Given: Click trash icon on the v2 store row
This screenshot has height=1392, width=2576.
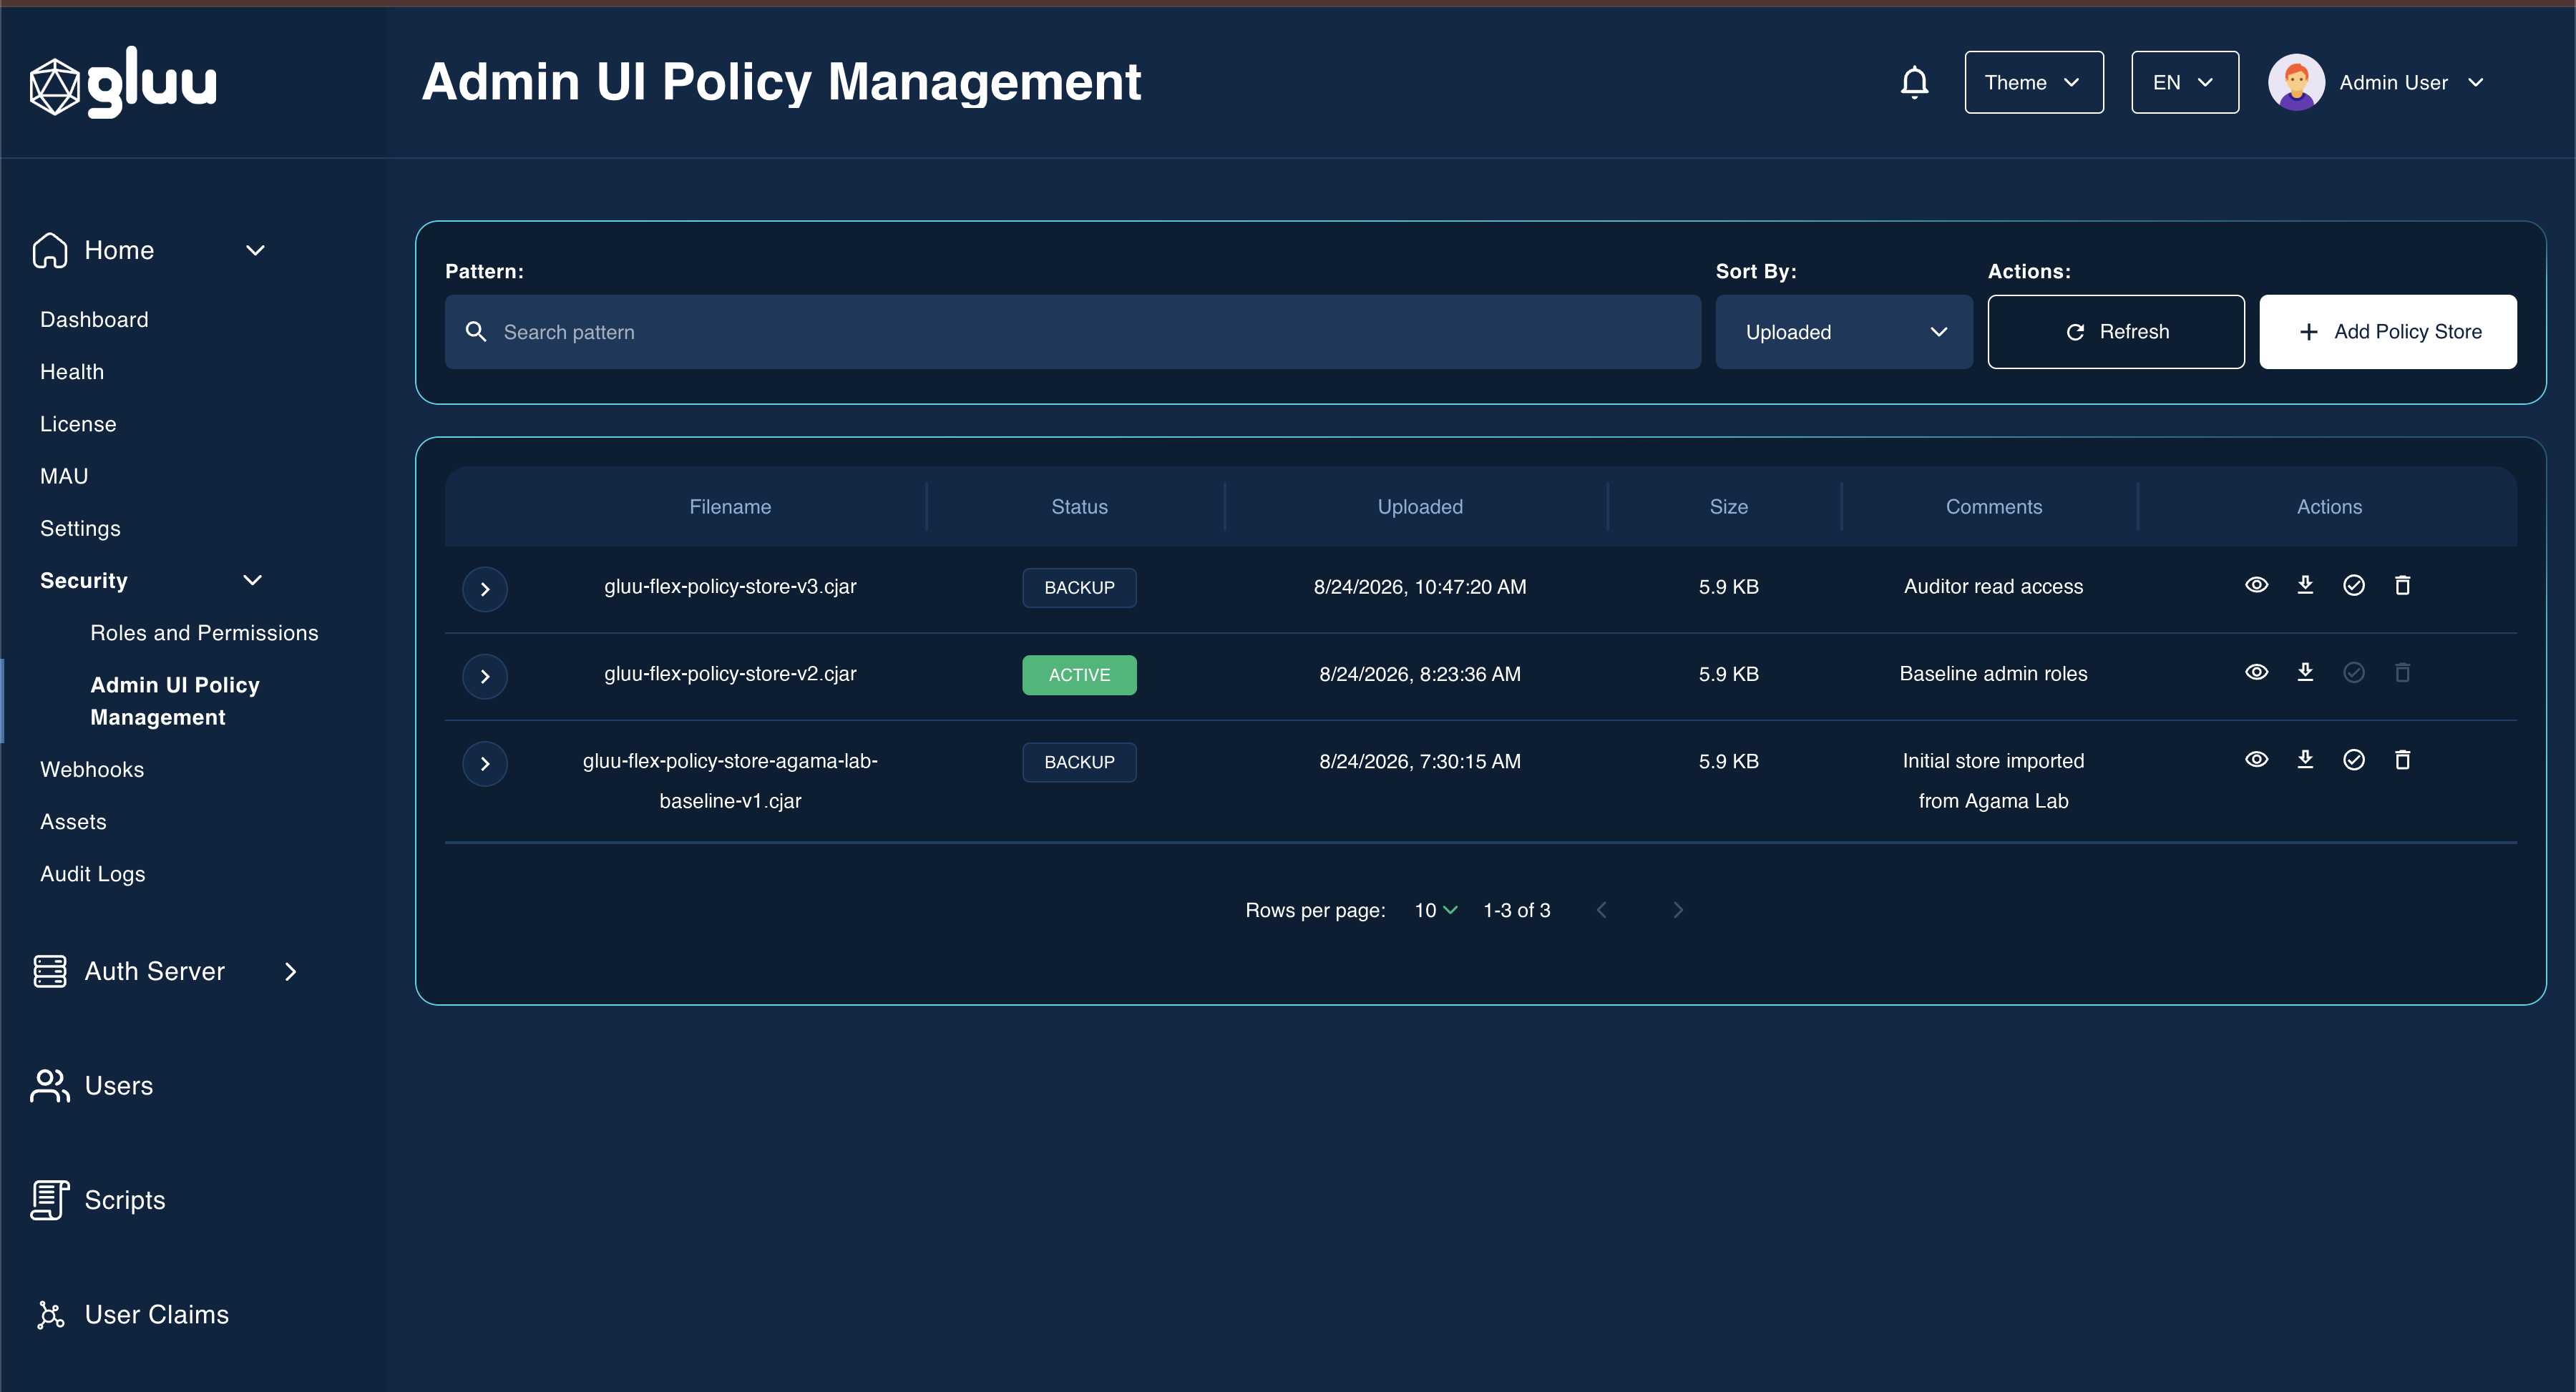Looking at the screenshot, I should [2402, 672].
